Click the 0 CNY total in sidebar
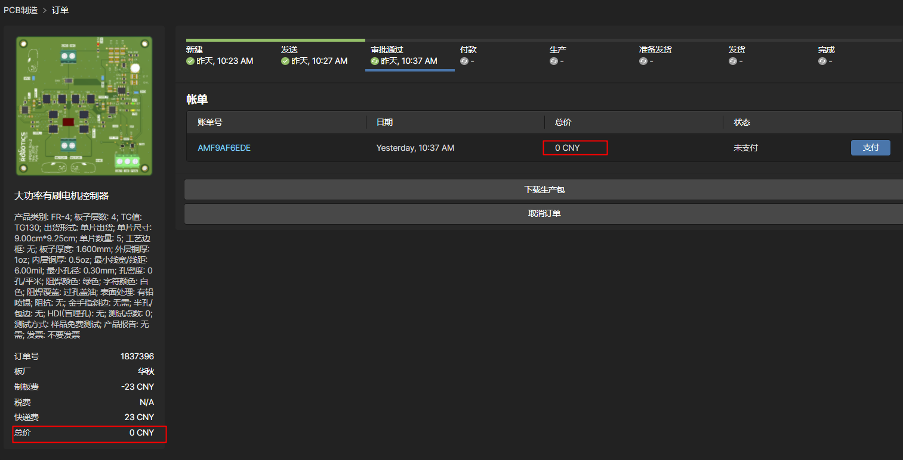This screenshot has width=904, height=460. point(141,432)
